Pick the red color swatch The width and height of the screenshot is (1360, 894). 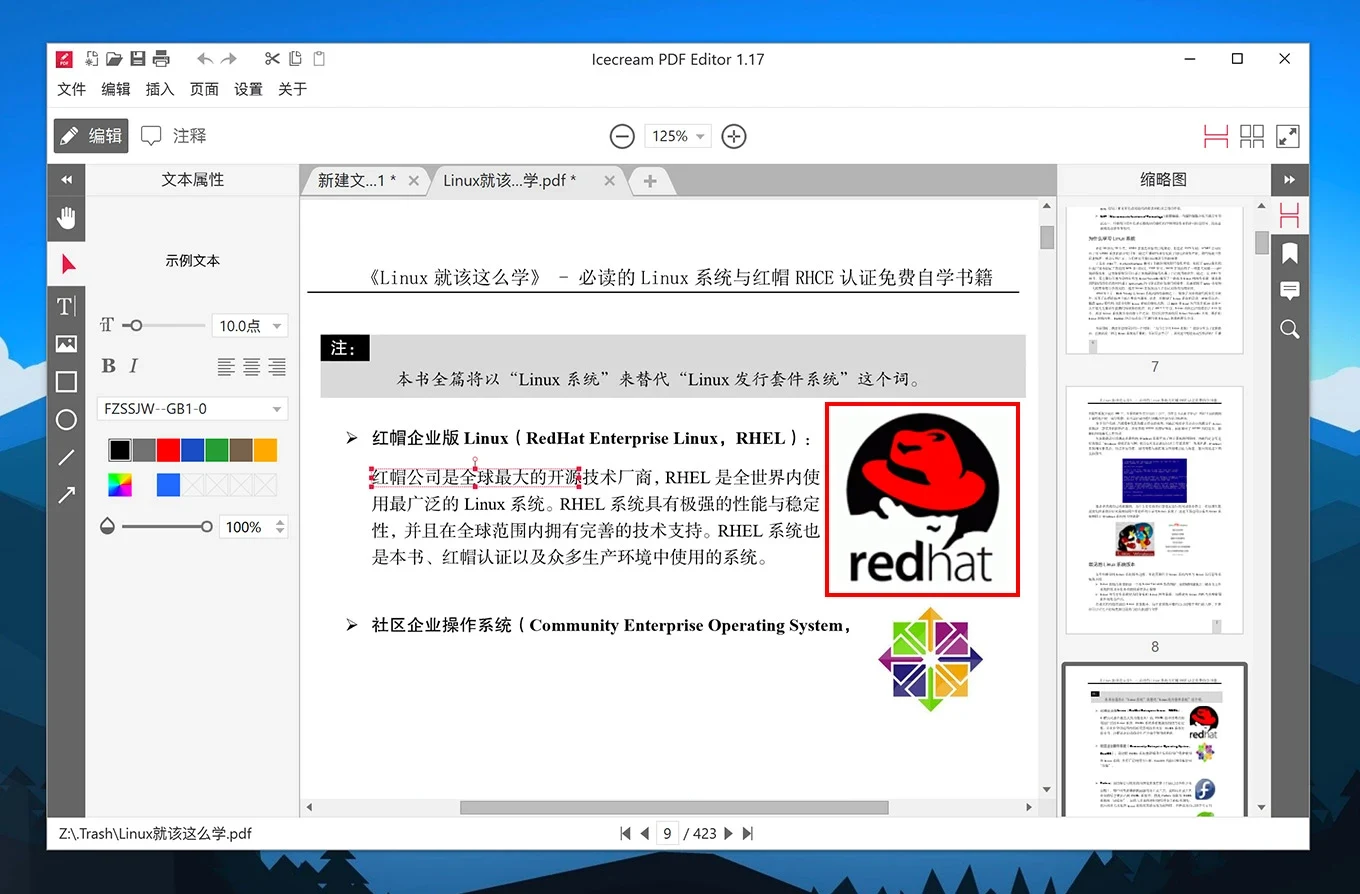(168, 450)
